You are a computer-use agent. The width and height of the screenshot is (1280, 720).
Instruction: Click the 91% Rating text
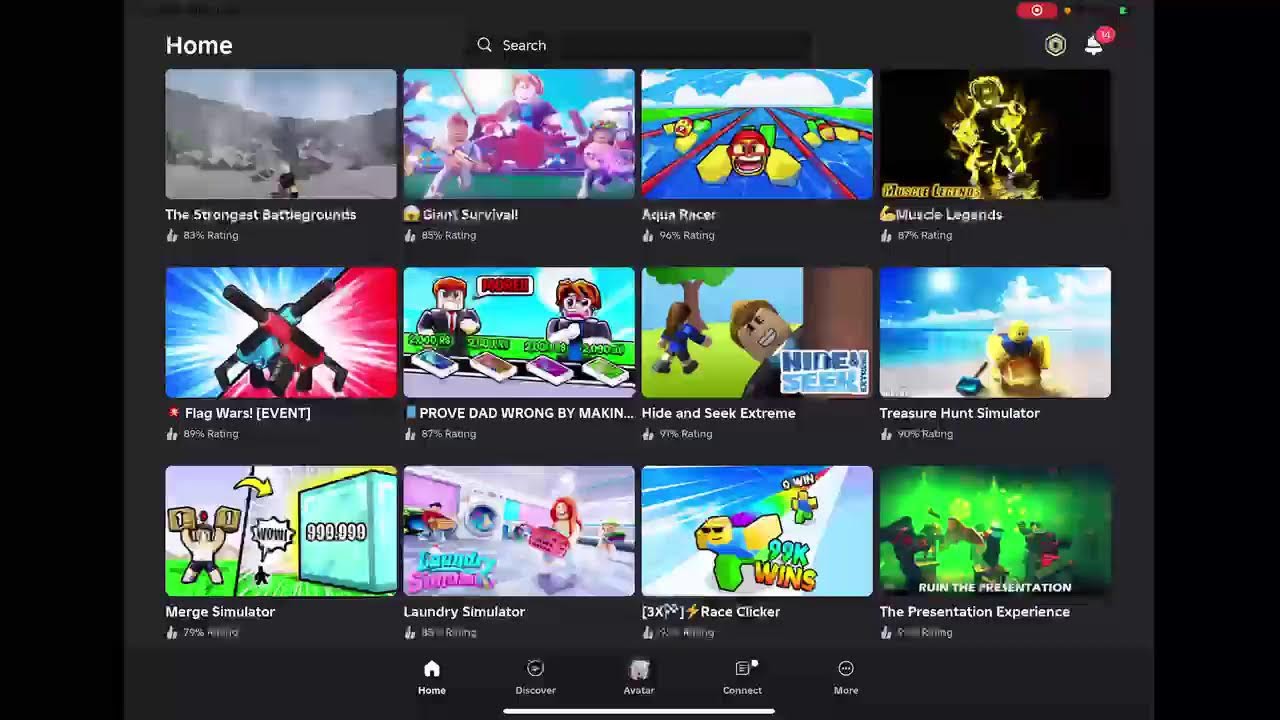[x=686, y=434]
